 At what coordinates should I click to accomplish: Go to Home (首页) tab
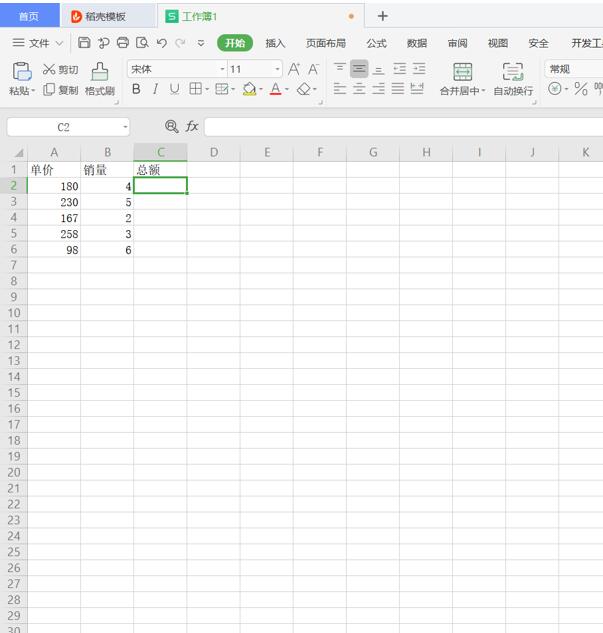29,16
